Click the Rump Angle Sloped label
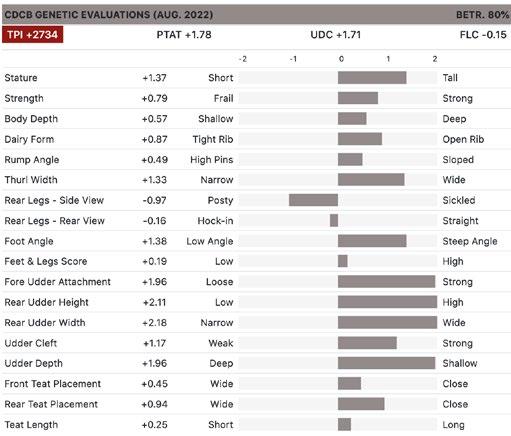This screenshot has width=511, height=436. [458, 160]
